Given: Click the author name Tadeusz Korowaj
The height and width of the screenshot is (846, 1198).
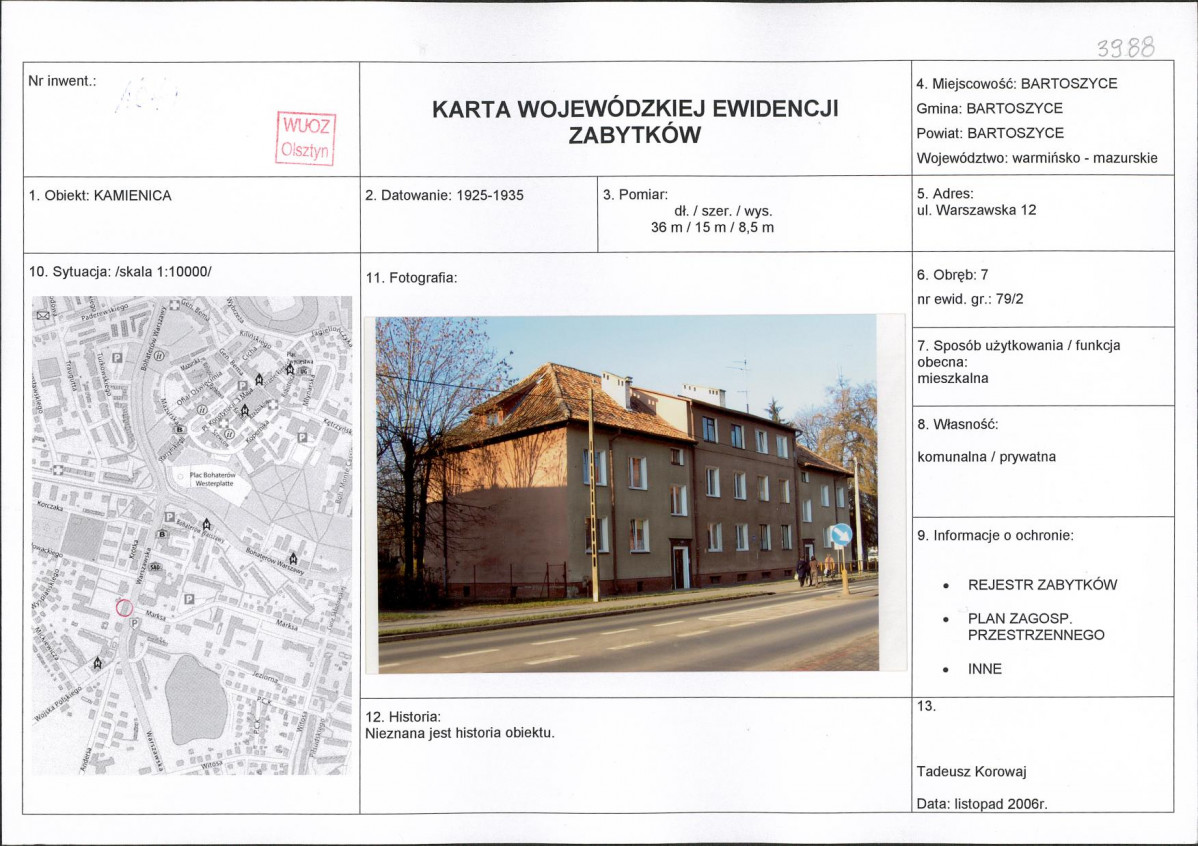Looking at the screenshot, I should click(x=971, y=771).
